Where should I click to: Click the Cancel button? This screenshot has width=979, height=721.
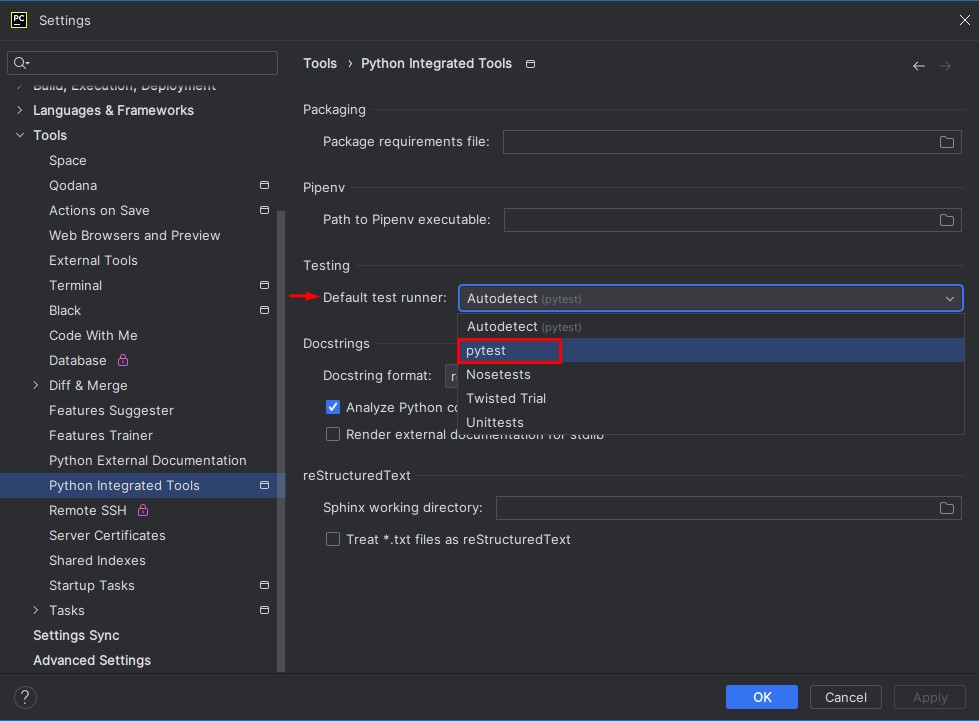coord(845,697)
